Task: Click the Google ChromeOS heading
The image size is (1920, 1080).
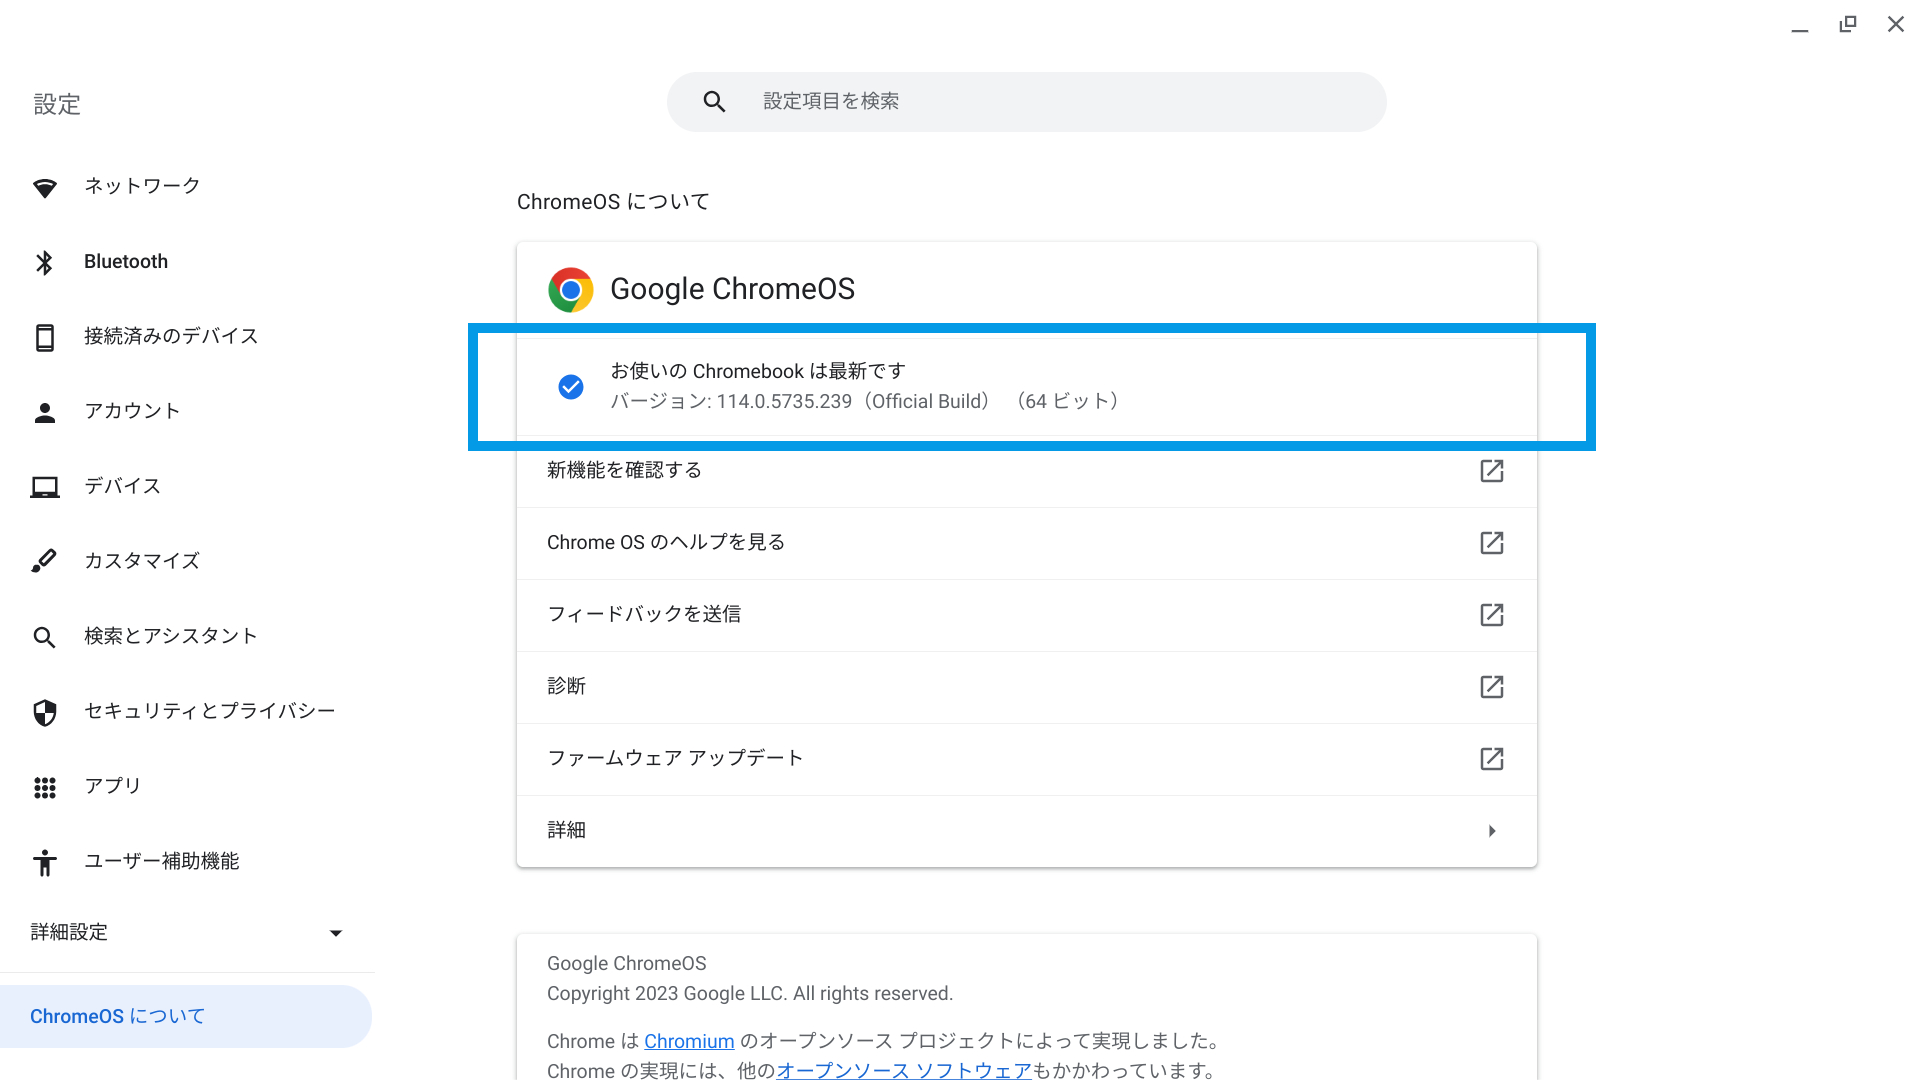Action: pyautogui.click(x=733, y=289)
